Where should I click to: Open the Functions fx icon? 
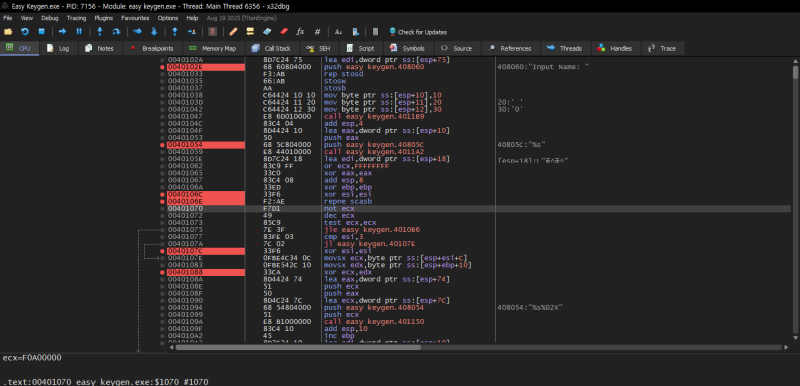point(301,32)
